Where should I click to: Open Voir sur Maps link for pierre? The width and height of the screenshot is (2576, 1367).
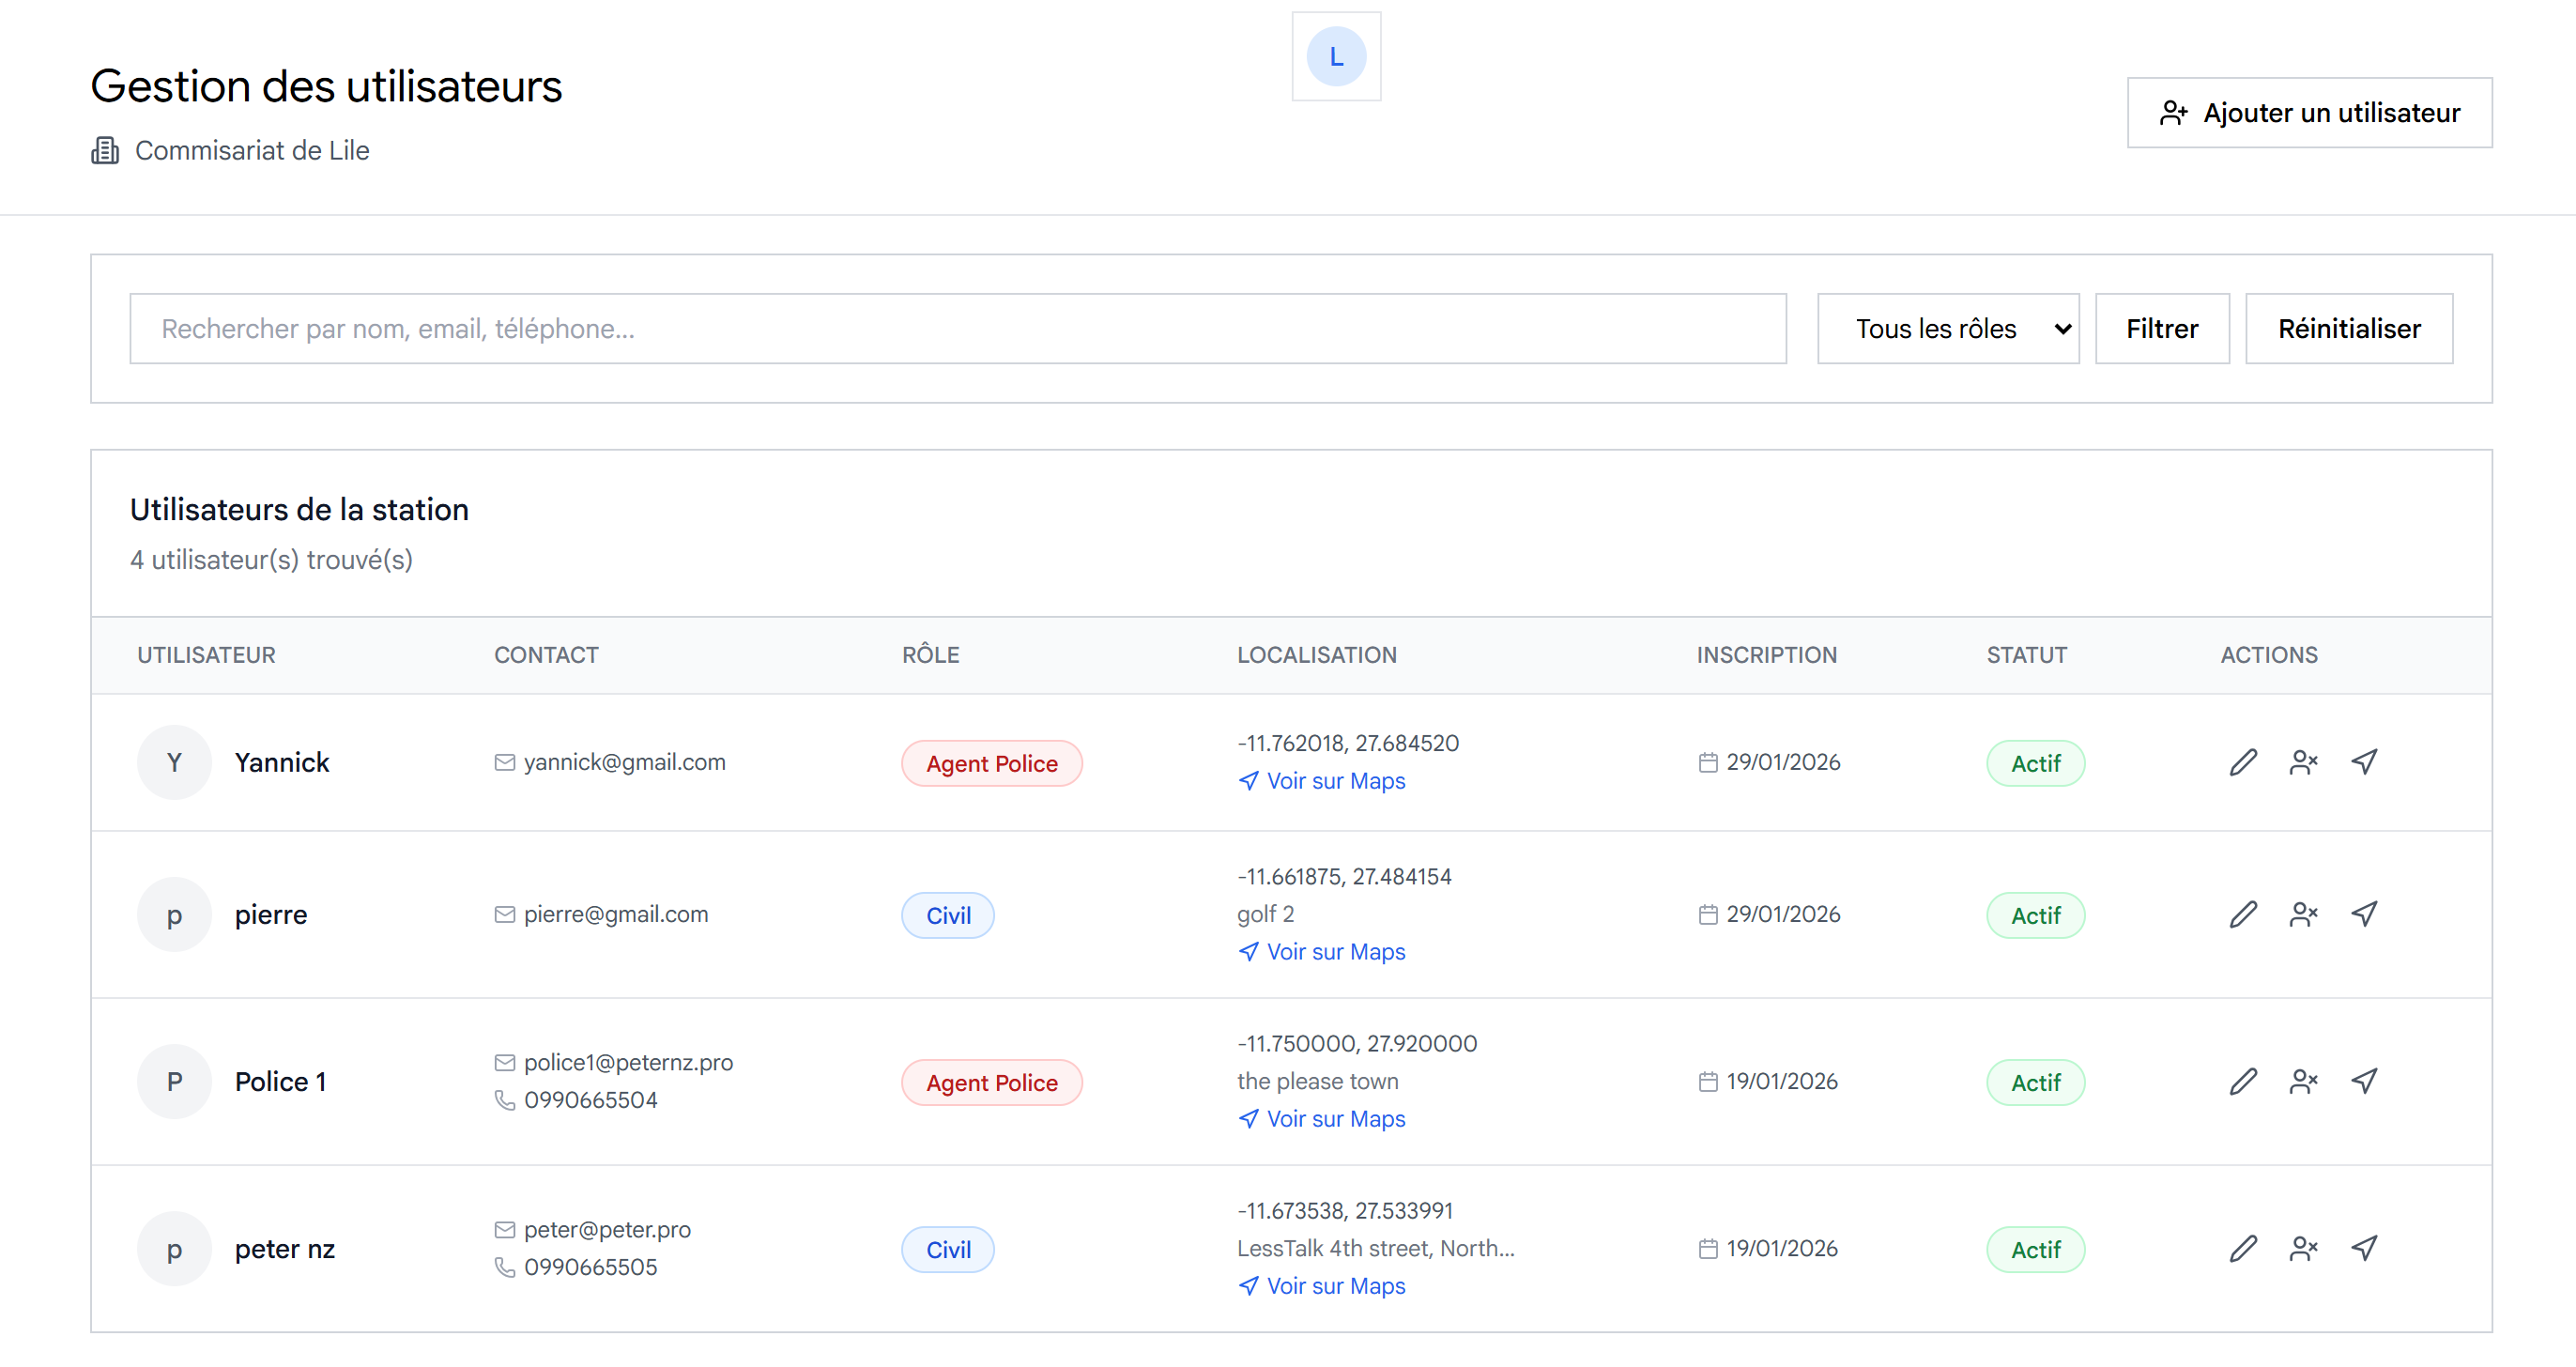(1334, 952)
